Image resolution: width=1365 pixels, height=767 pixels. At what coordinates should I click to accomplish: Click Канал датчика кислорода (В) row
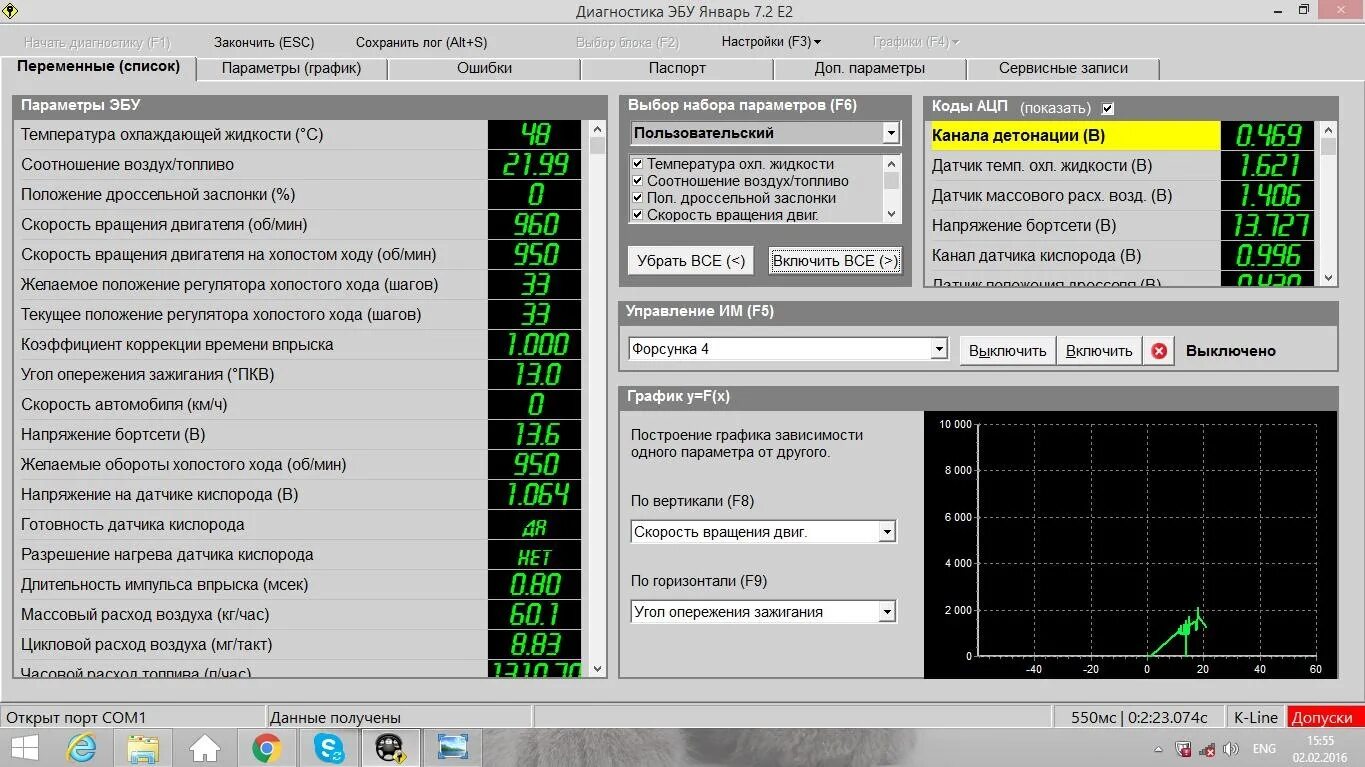[x=1121, y=255]
